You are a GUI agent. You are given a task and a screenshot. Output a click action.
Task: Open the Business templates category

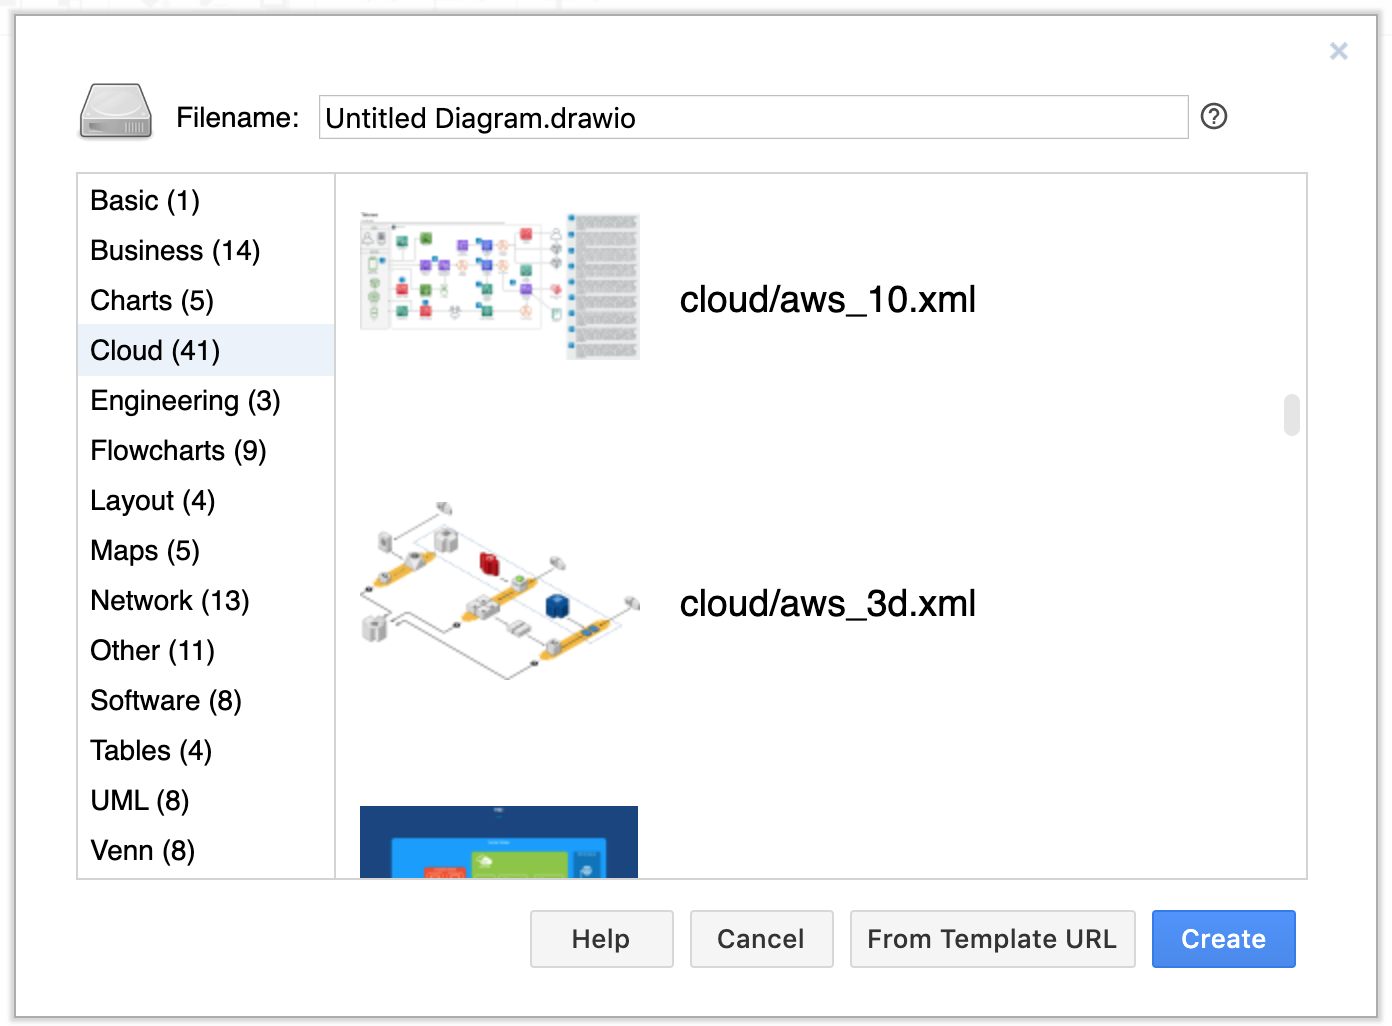click(174, 250)
